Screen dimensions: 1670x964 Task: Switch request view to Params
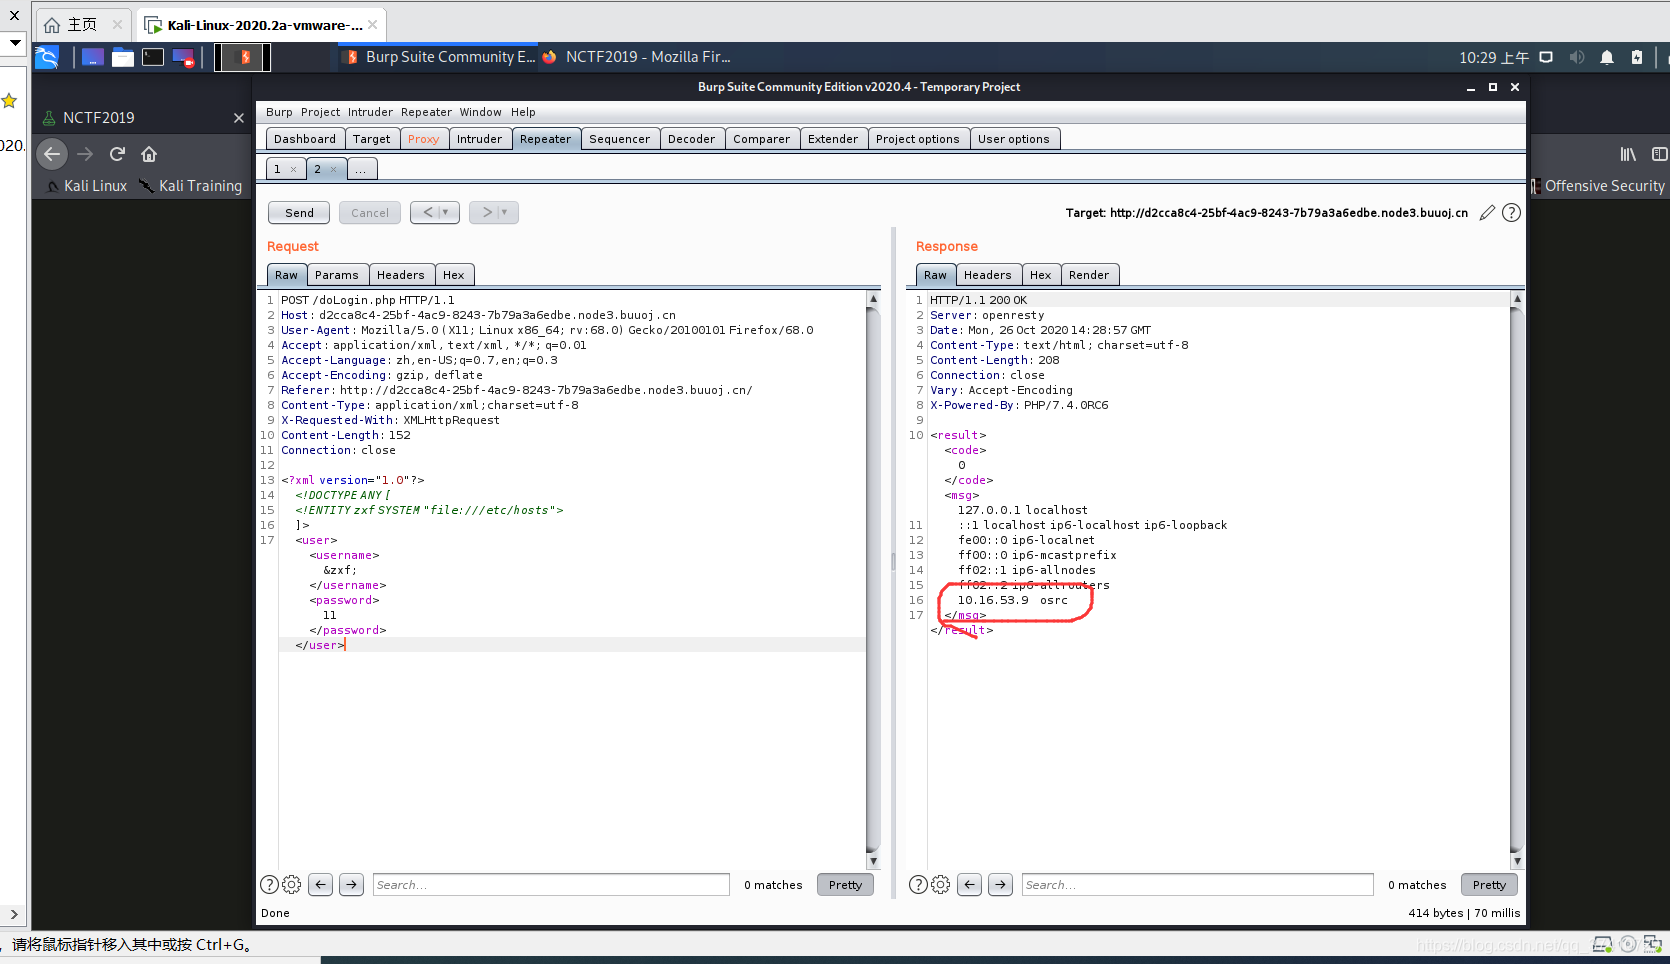coord(337,275)
